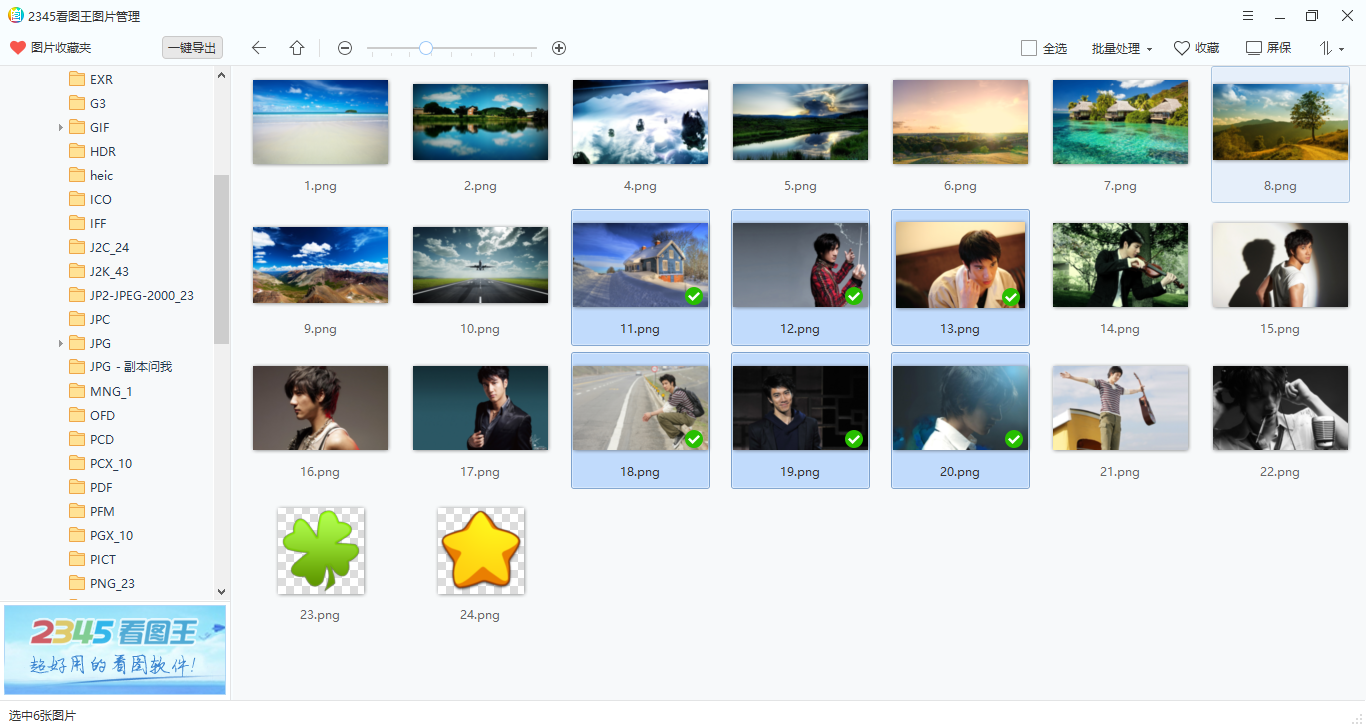The width and height of the screenshot is (1366, 728).
Task: Open the 批量处理 batch dropdown
Action: (x=1122, y=48)
